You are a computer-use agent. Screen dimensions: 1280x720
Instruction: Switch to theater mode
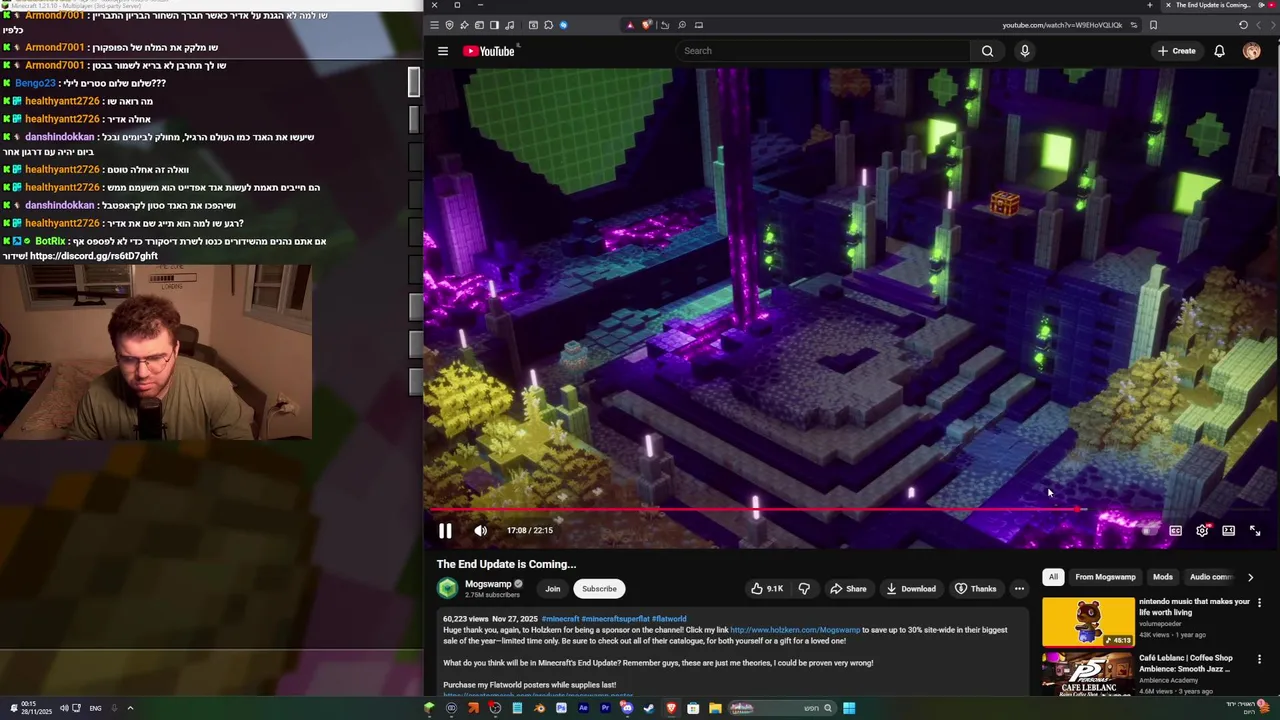(1229, 531)
